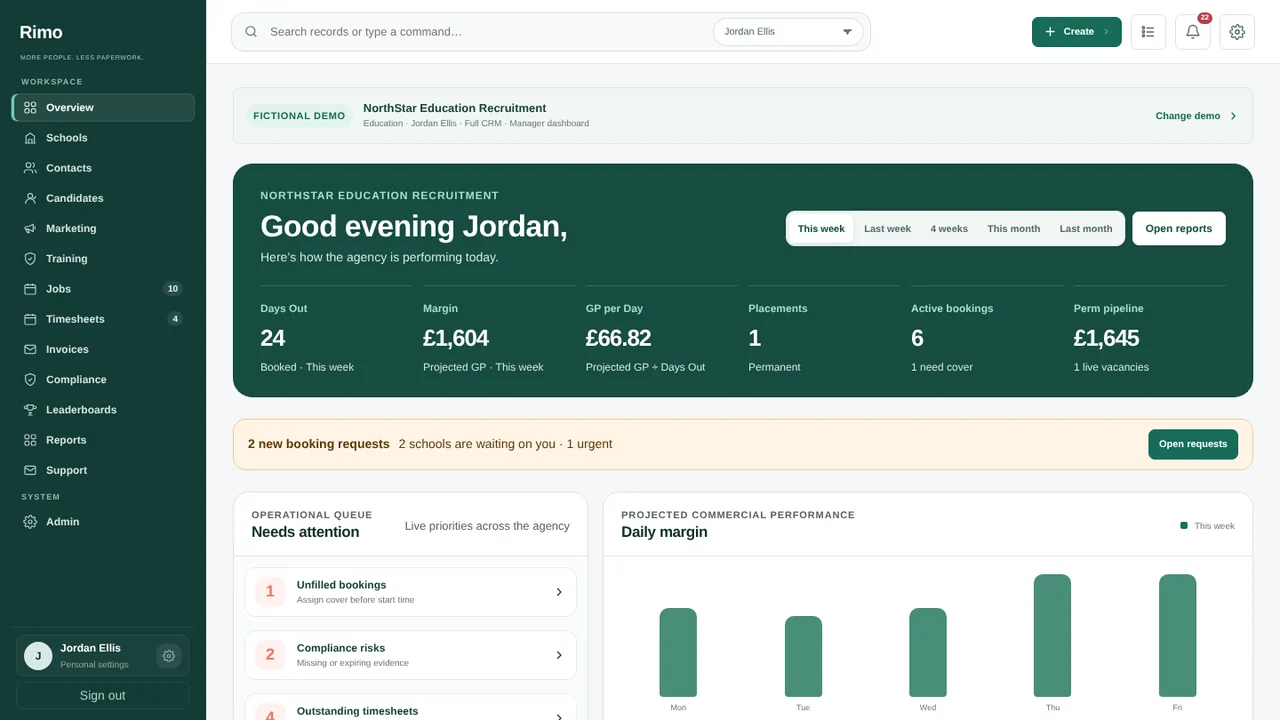Select This week period
1280x720 pixels.
[x=821, y=229]
